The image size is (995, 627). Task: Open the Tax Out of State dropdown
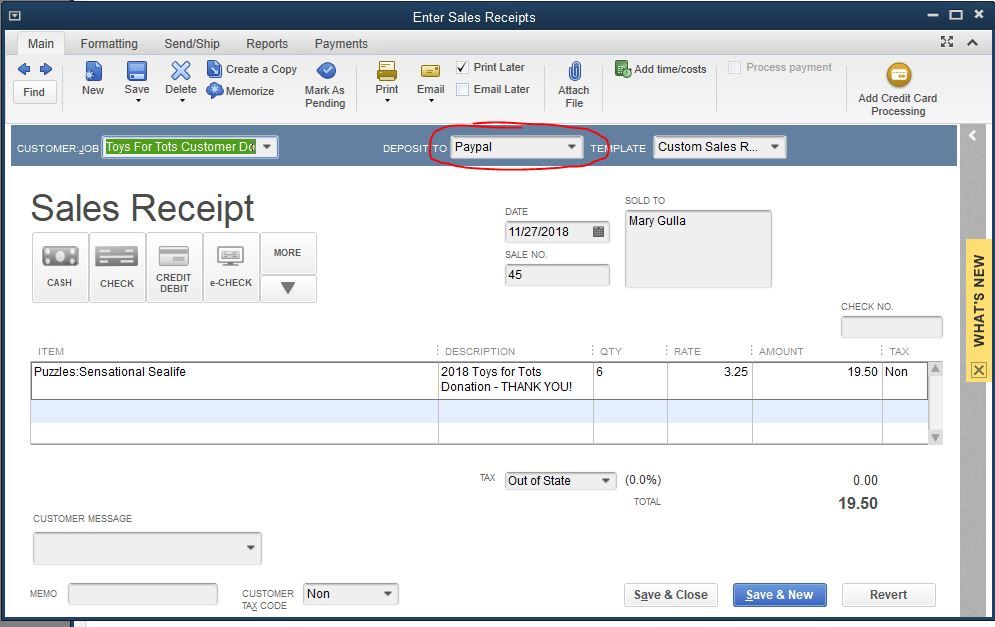tap(606, 481)
